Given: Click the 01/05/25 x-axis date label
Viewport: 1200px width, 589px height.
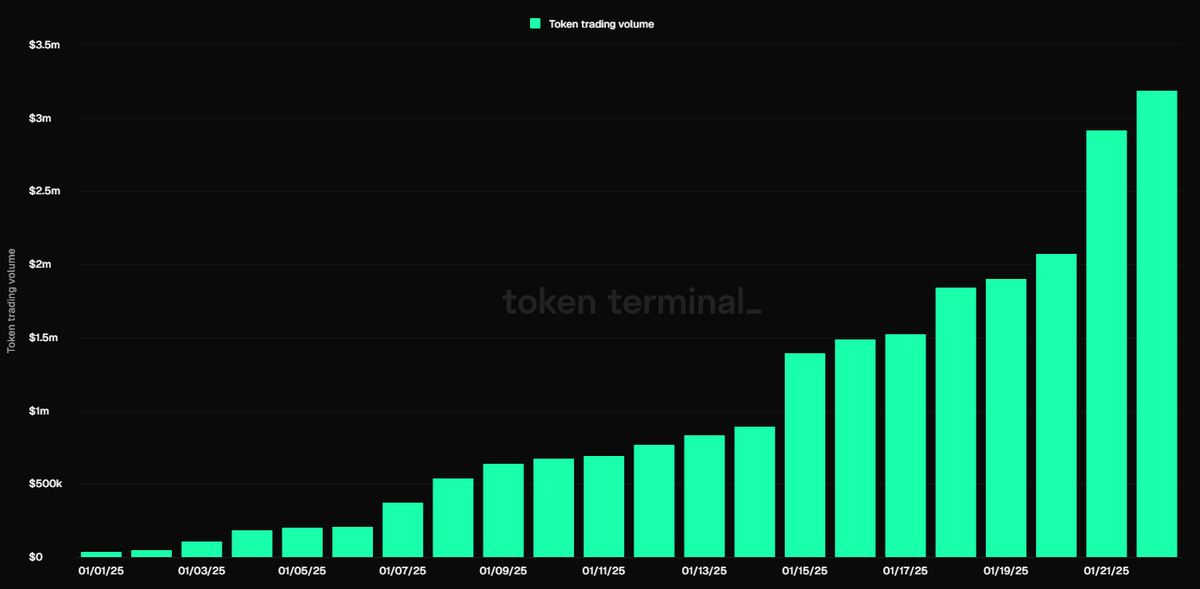Looking at the screenshot, I should [x=302, y=572].
